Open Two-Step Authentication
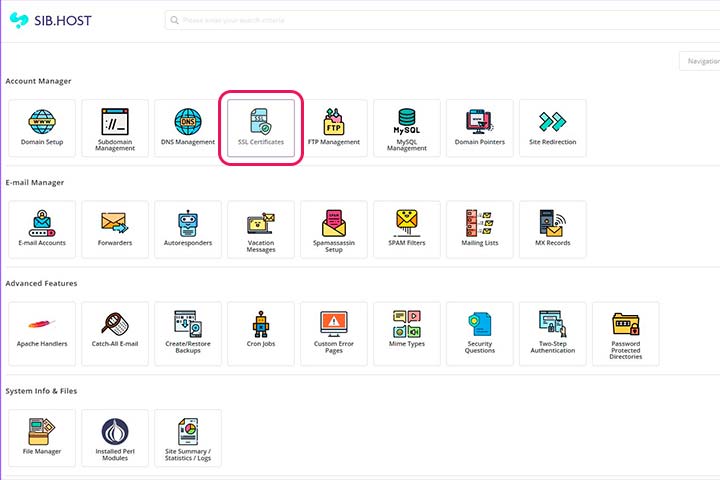 pos(553,333)
